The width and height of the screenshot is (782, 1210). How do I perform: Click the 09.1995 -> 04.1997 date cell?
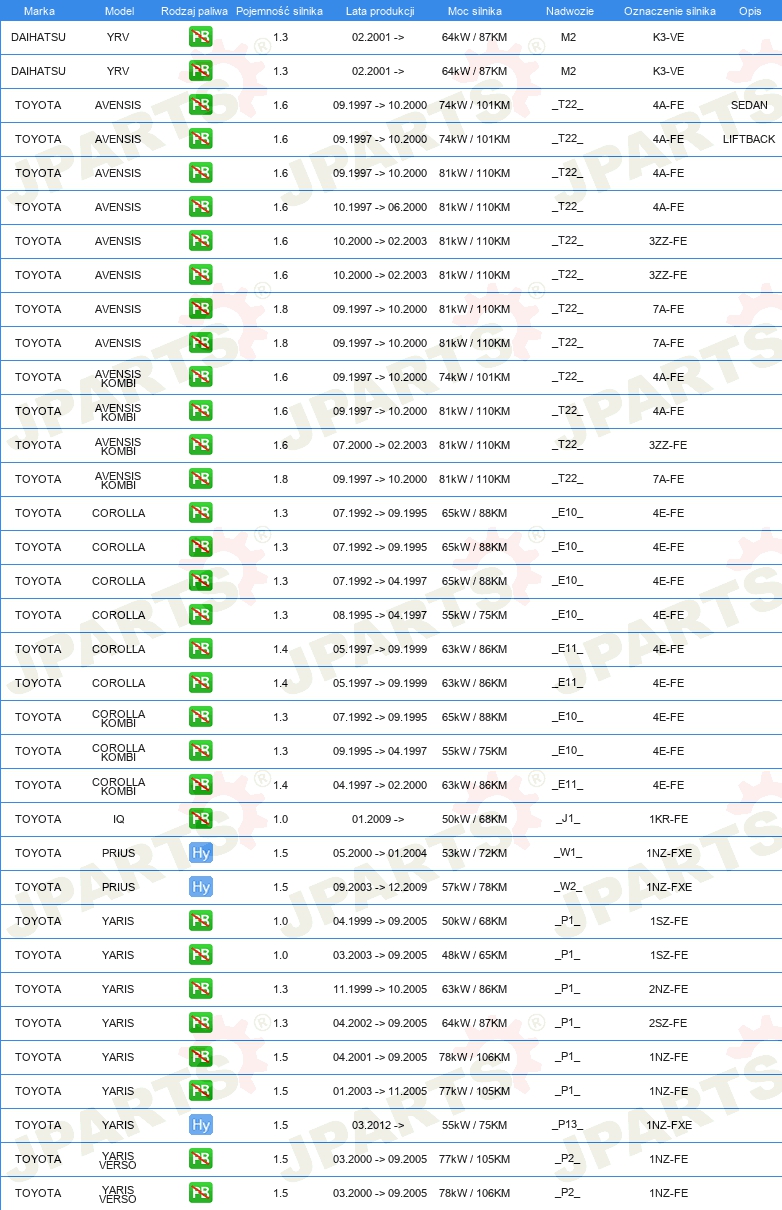(380, 751)
